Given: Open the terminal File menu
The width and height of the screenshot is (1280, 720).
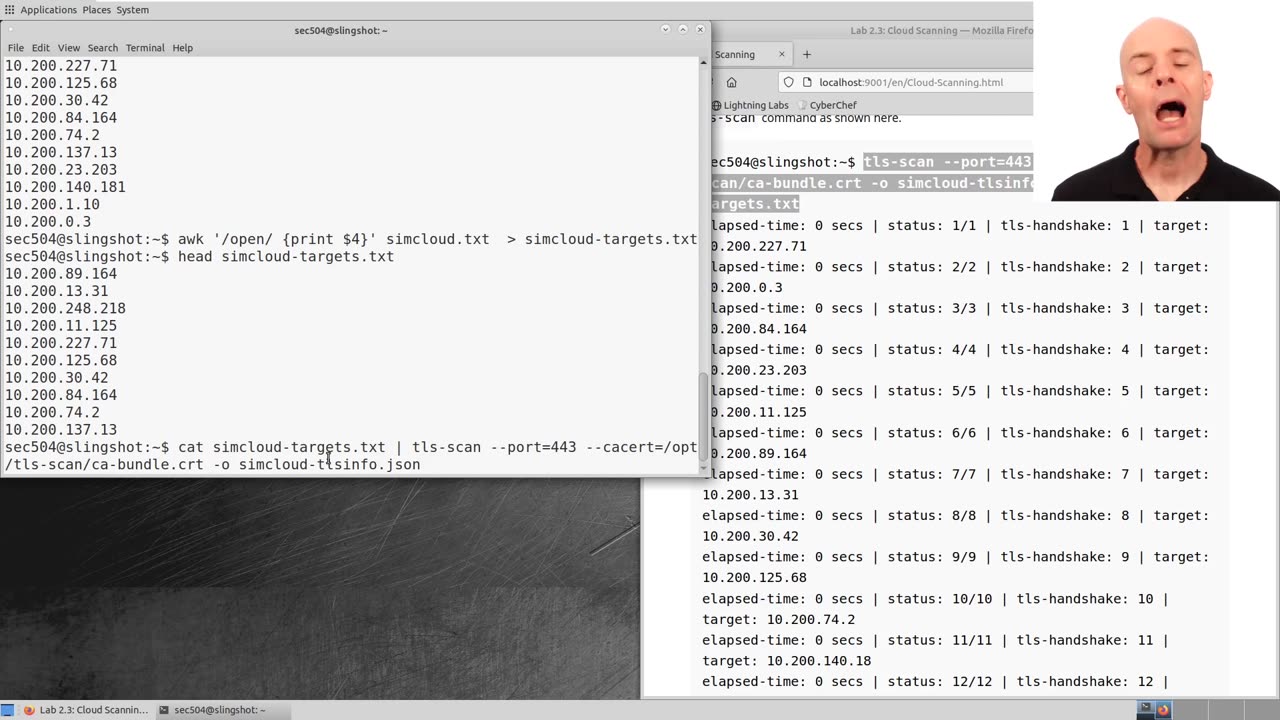Looking at the screenshot, I should [x=16, y=48].
